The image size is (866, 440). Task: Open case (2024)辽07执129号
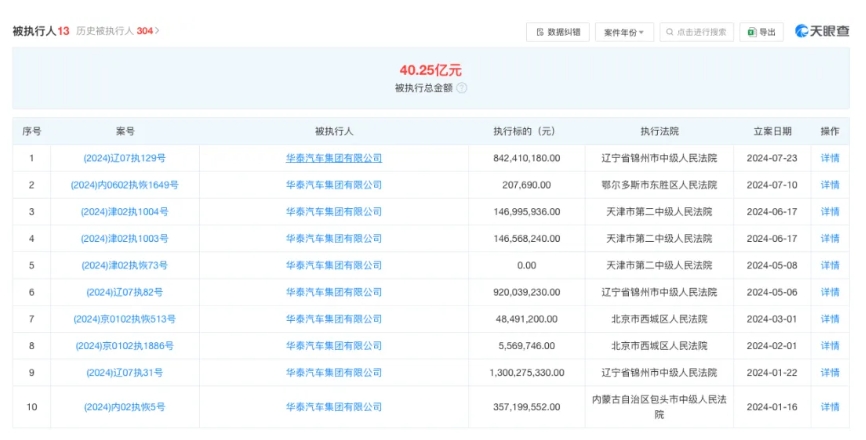coord(124,158)
